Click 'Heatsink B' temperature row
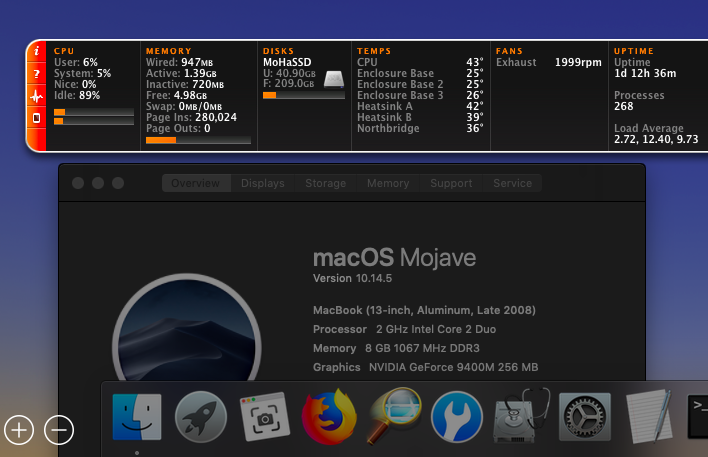Screen dimensions: 708x457 coord(420,117)
